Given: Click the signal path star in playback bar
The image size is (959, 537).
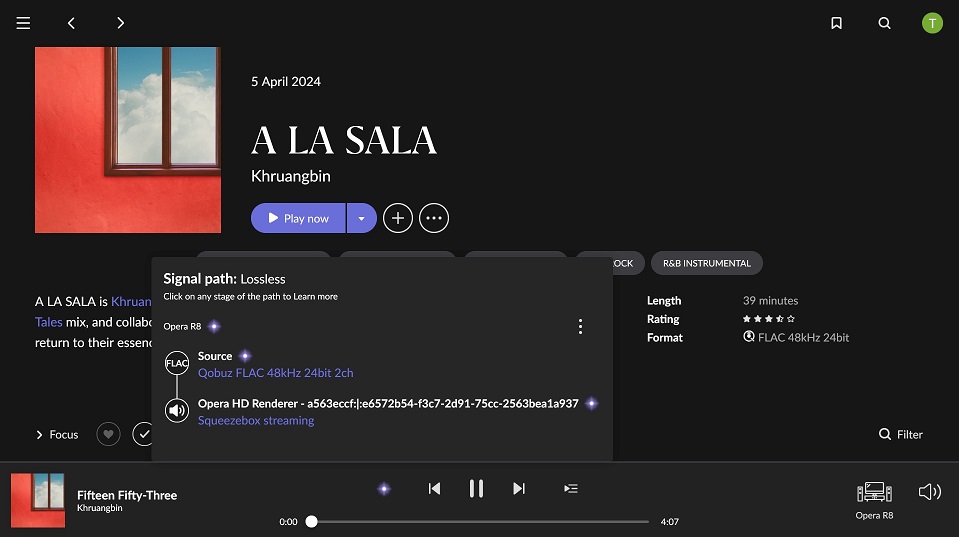Looking at the screenshot, I should pyautogui.click(x=384, y=489).
